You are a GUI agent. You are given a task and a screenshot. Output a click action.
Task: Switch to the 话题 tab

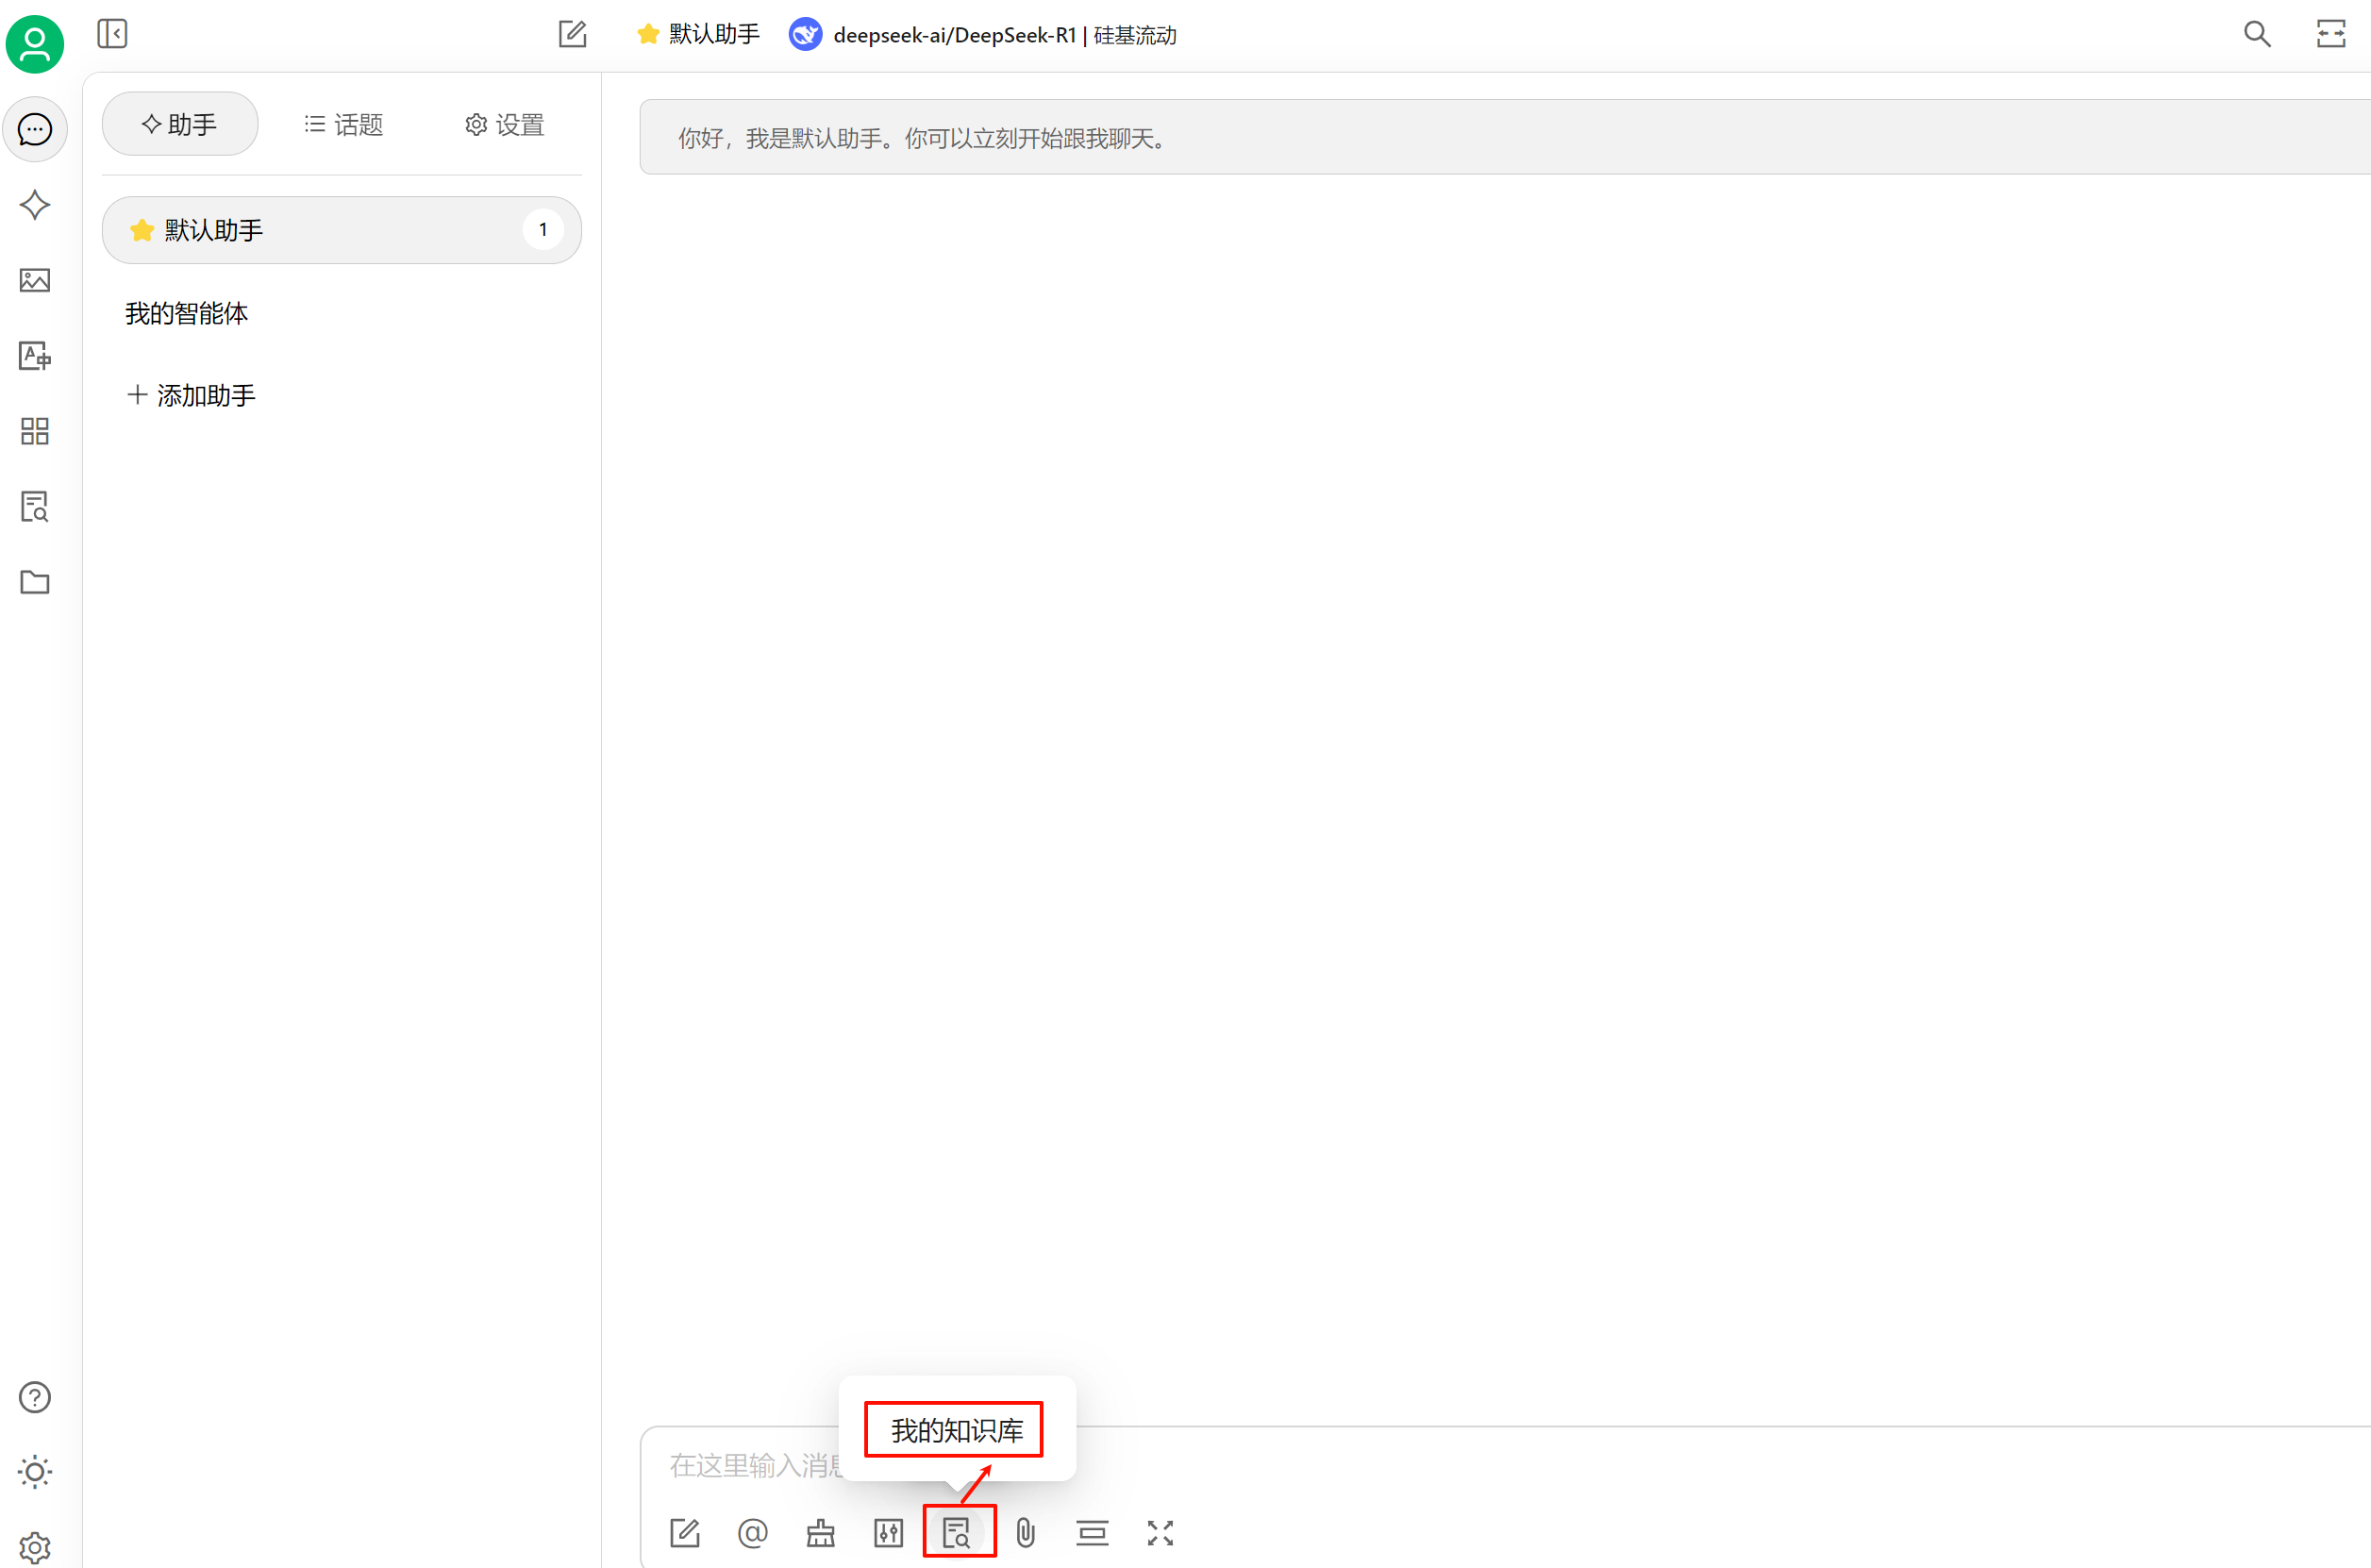(343, 124)
